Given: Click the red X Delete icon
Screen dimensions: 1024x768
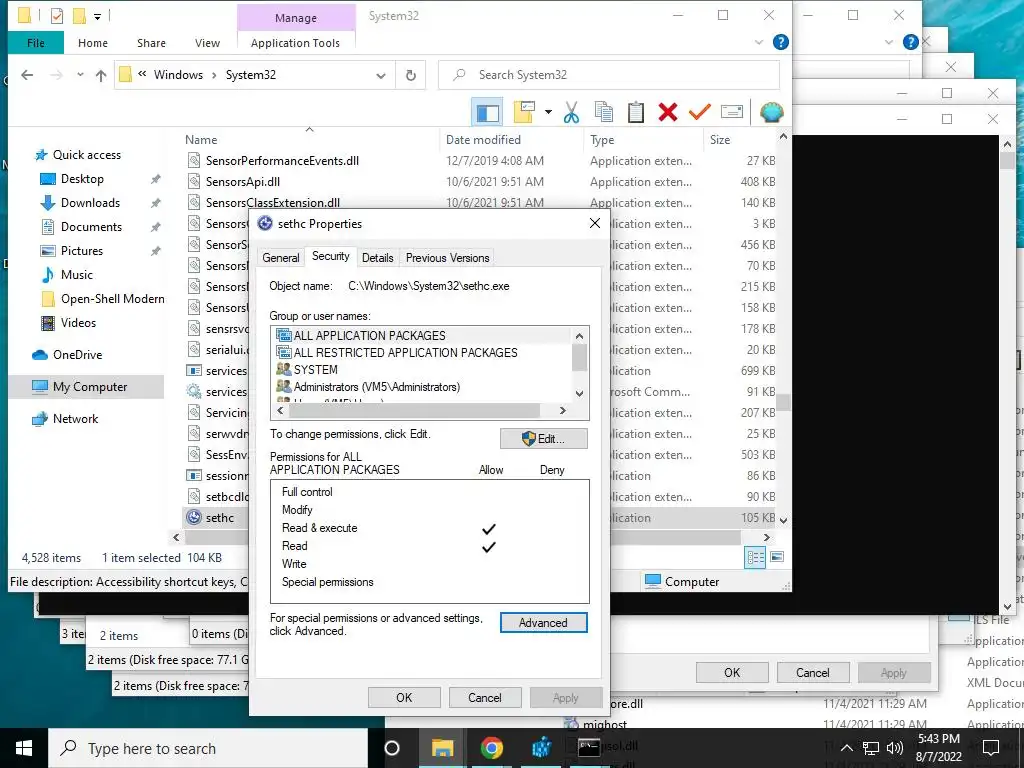Looking at the screenshot, I should 667,112.
